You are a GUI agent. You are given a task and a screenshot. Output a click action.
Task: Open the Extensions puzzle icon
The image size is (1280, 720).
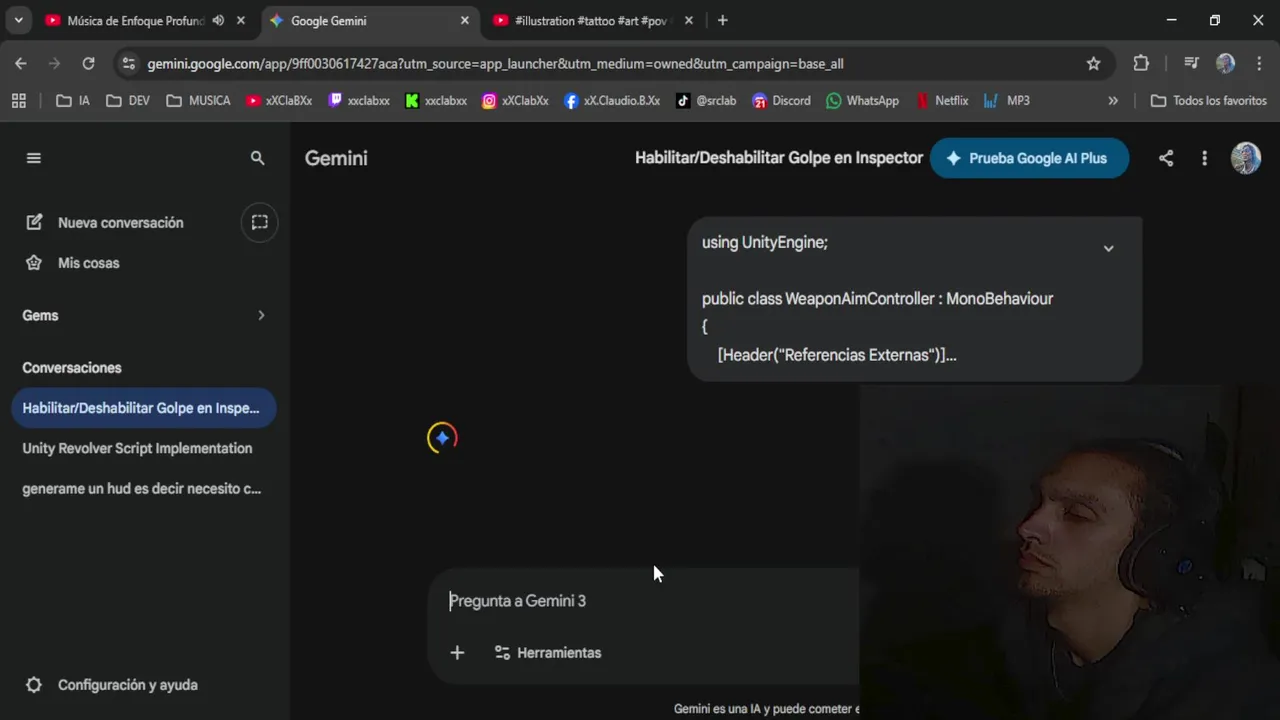[x=1141, y=63]
